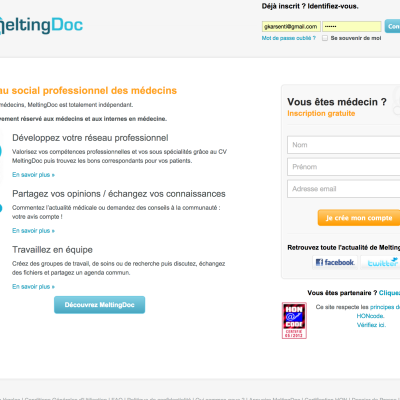Tick the 'Se souvenir de moi' checkbox
The width and height of the screenshot is (400, 400).
click(x=325, y=38)
